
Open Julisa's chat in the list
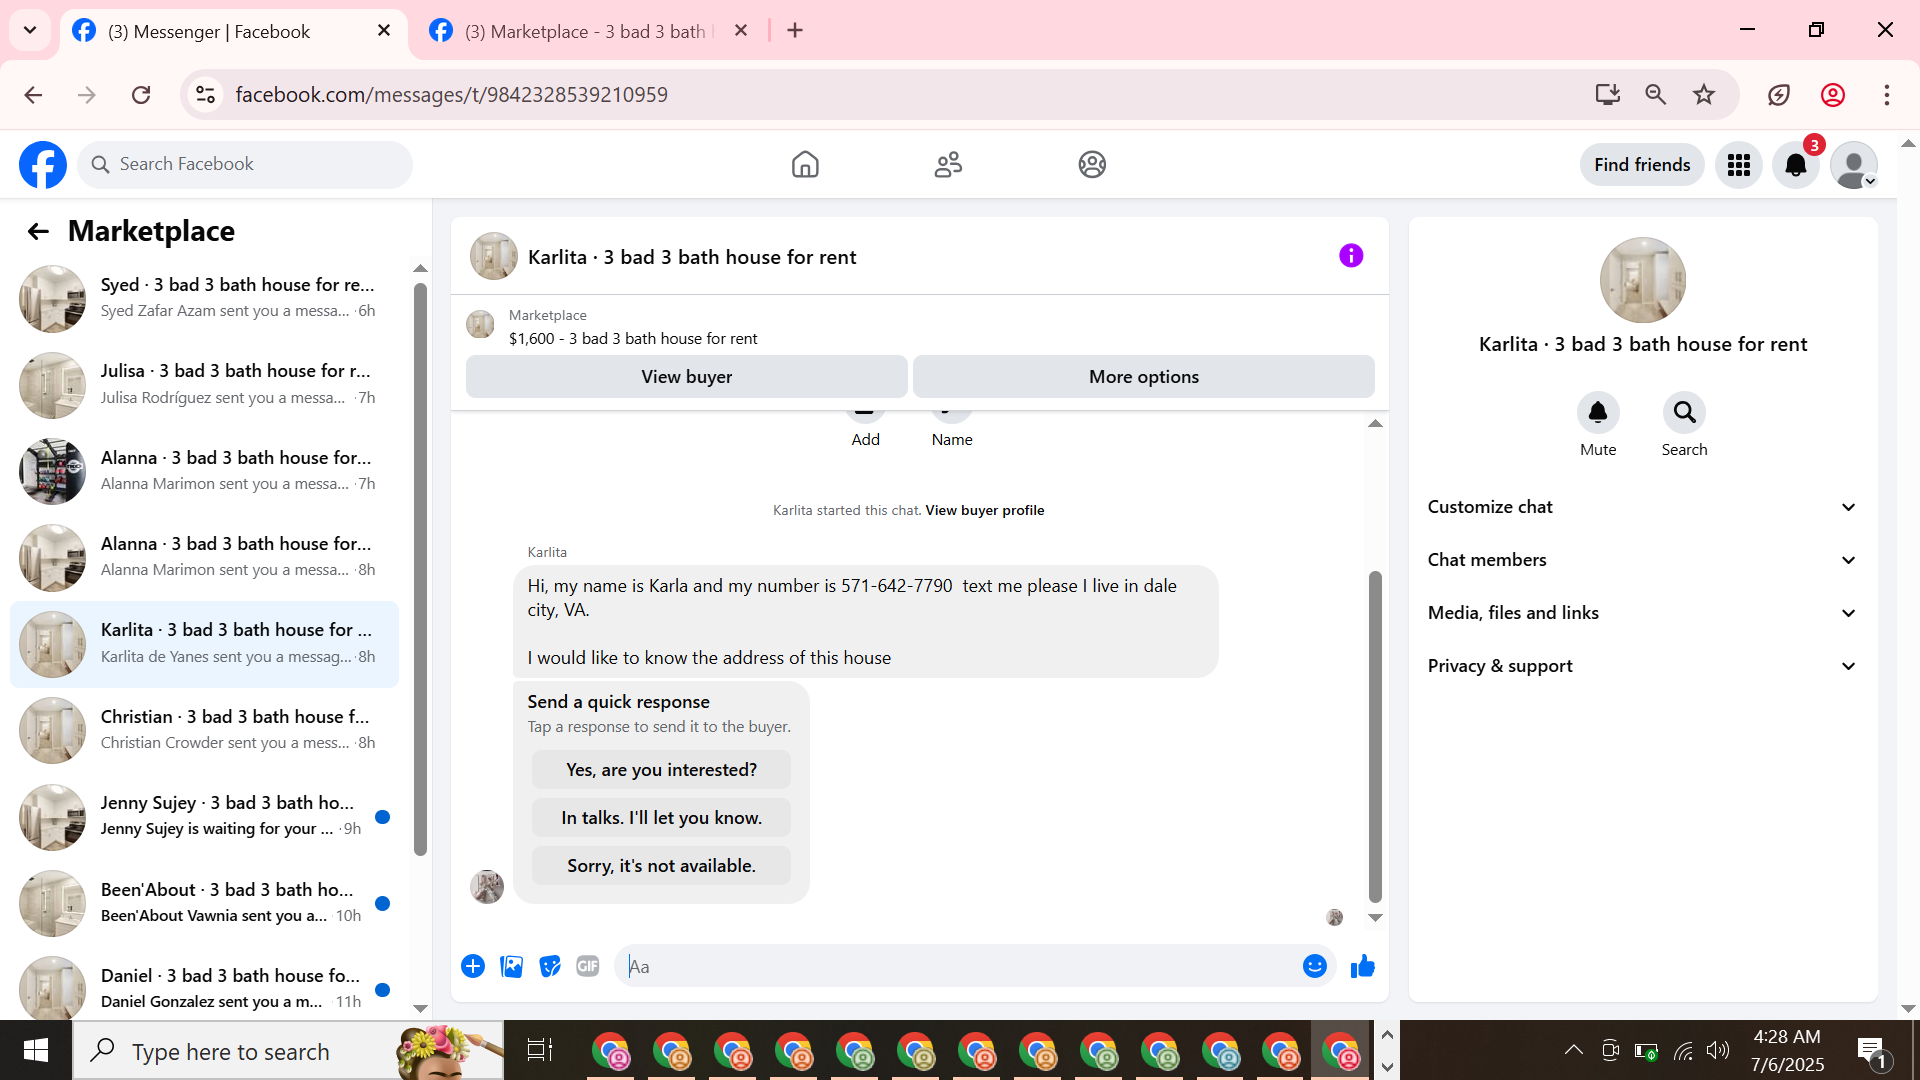tap(204, 385)
